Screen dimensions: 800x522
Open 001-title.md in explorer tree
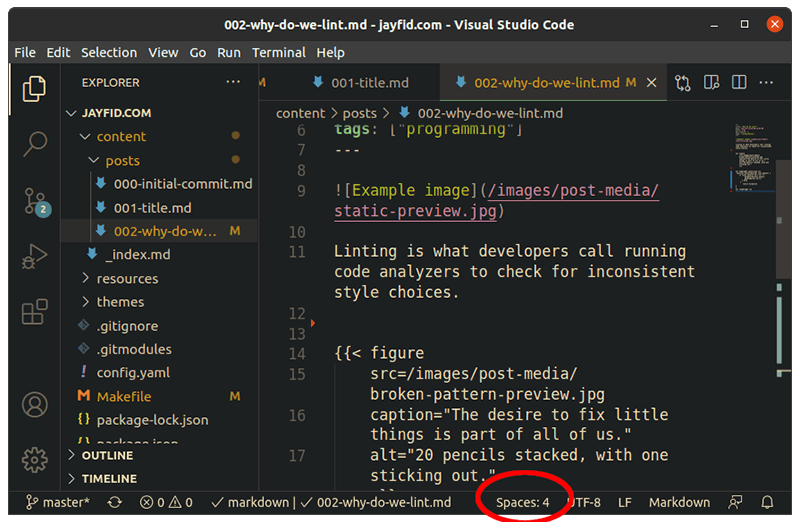pyautogui.click(x=159, y=208)
